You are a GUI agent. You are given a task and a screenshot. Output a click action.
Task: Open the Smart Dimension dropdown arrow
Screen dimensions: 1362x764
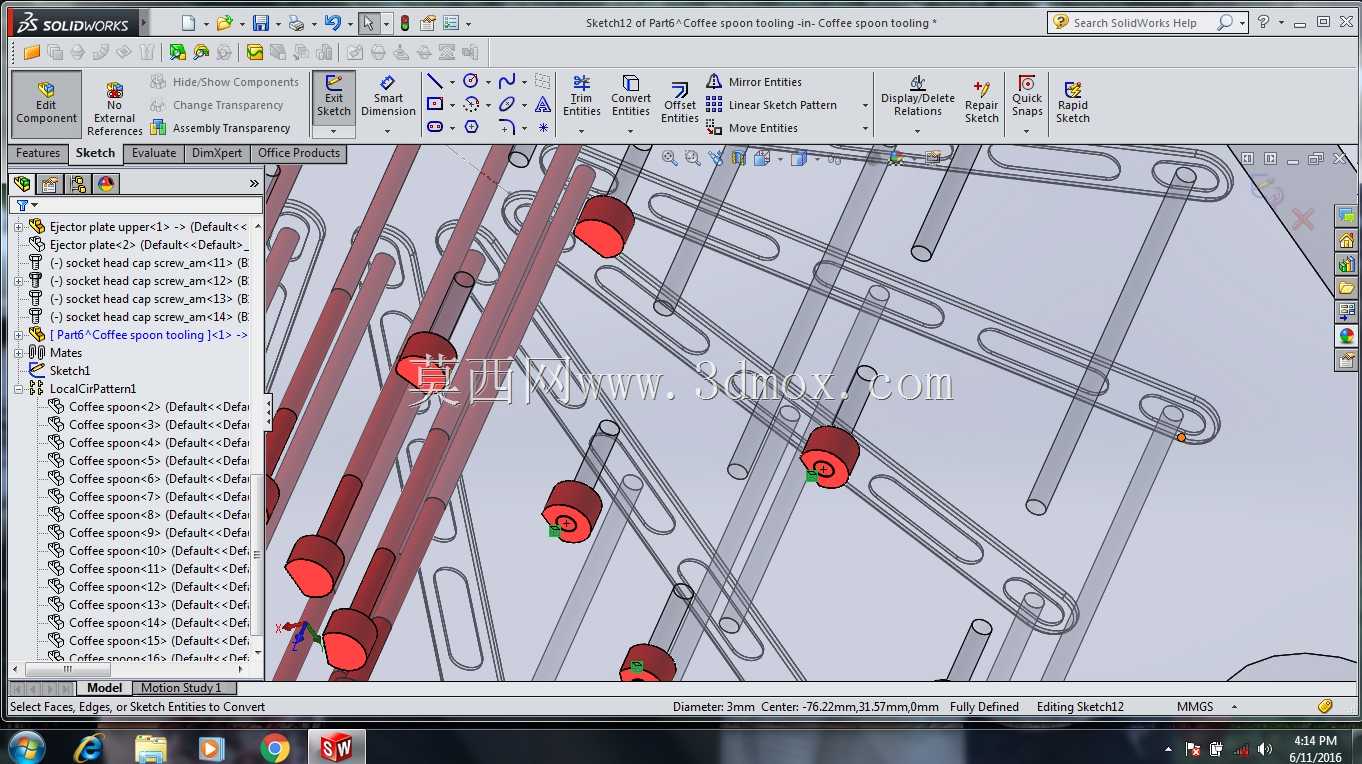pyautogui.click(x=388, y=131)
